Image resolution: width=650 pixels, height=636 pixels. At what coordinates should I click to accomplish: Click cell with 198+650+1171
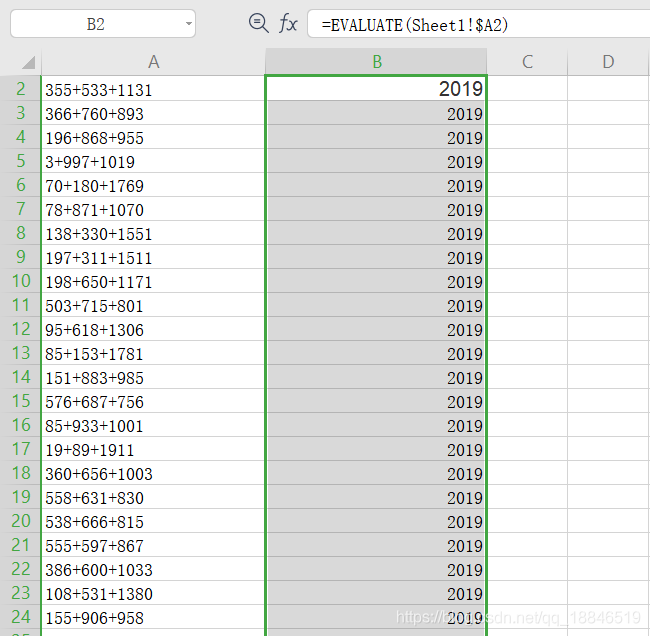pyautogui.click(x=153, y=281)
